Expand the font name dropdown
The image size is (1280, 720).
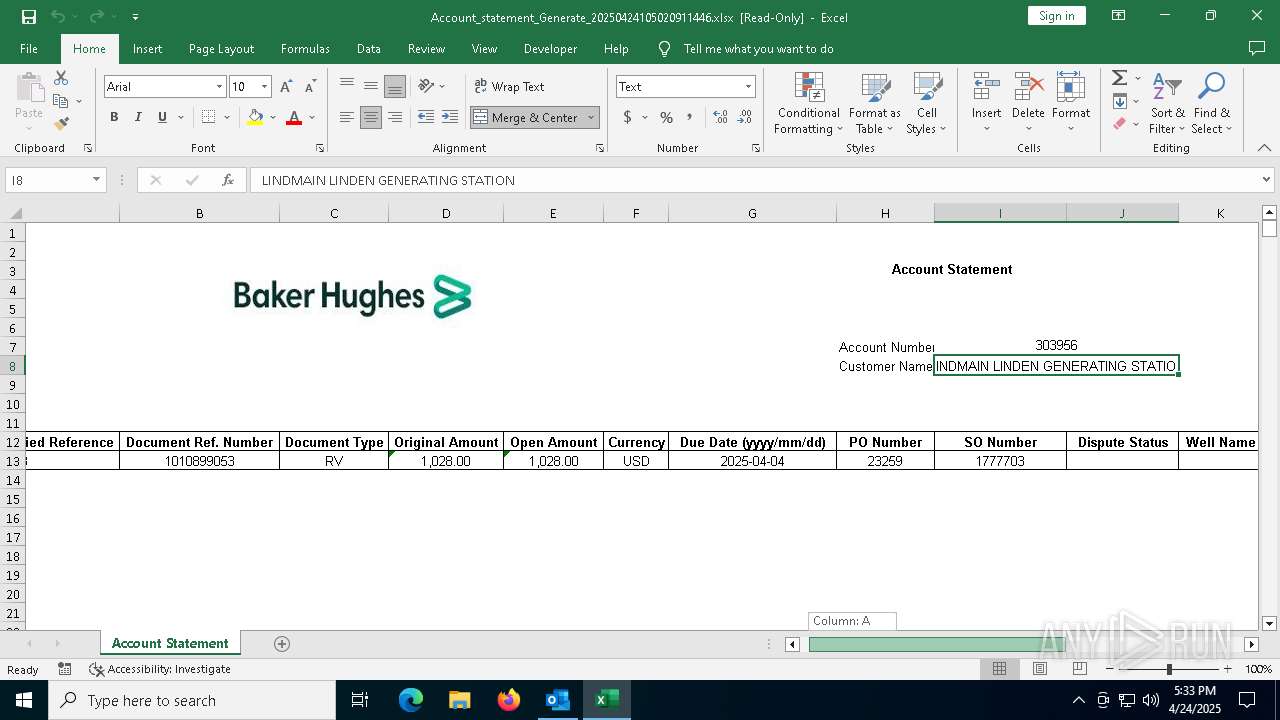point(219,87)
